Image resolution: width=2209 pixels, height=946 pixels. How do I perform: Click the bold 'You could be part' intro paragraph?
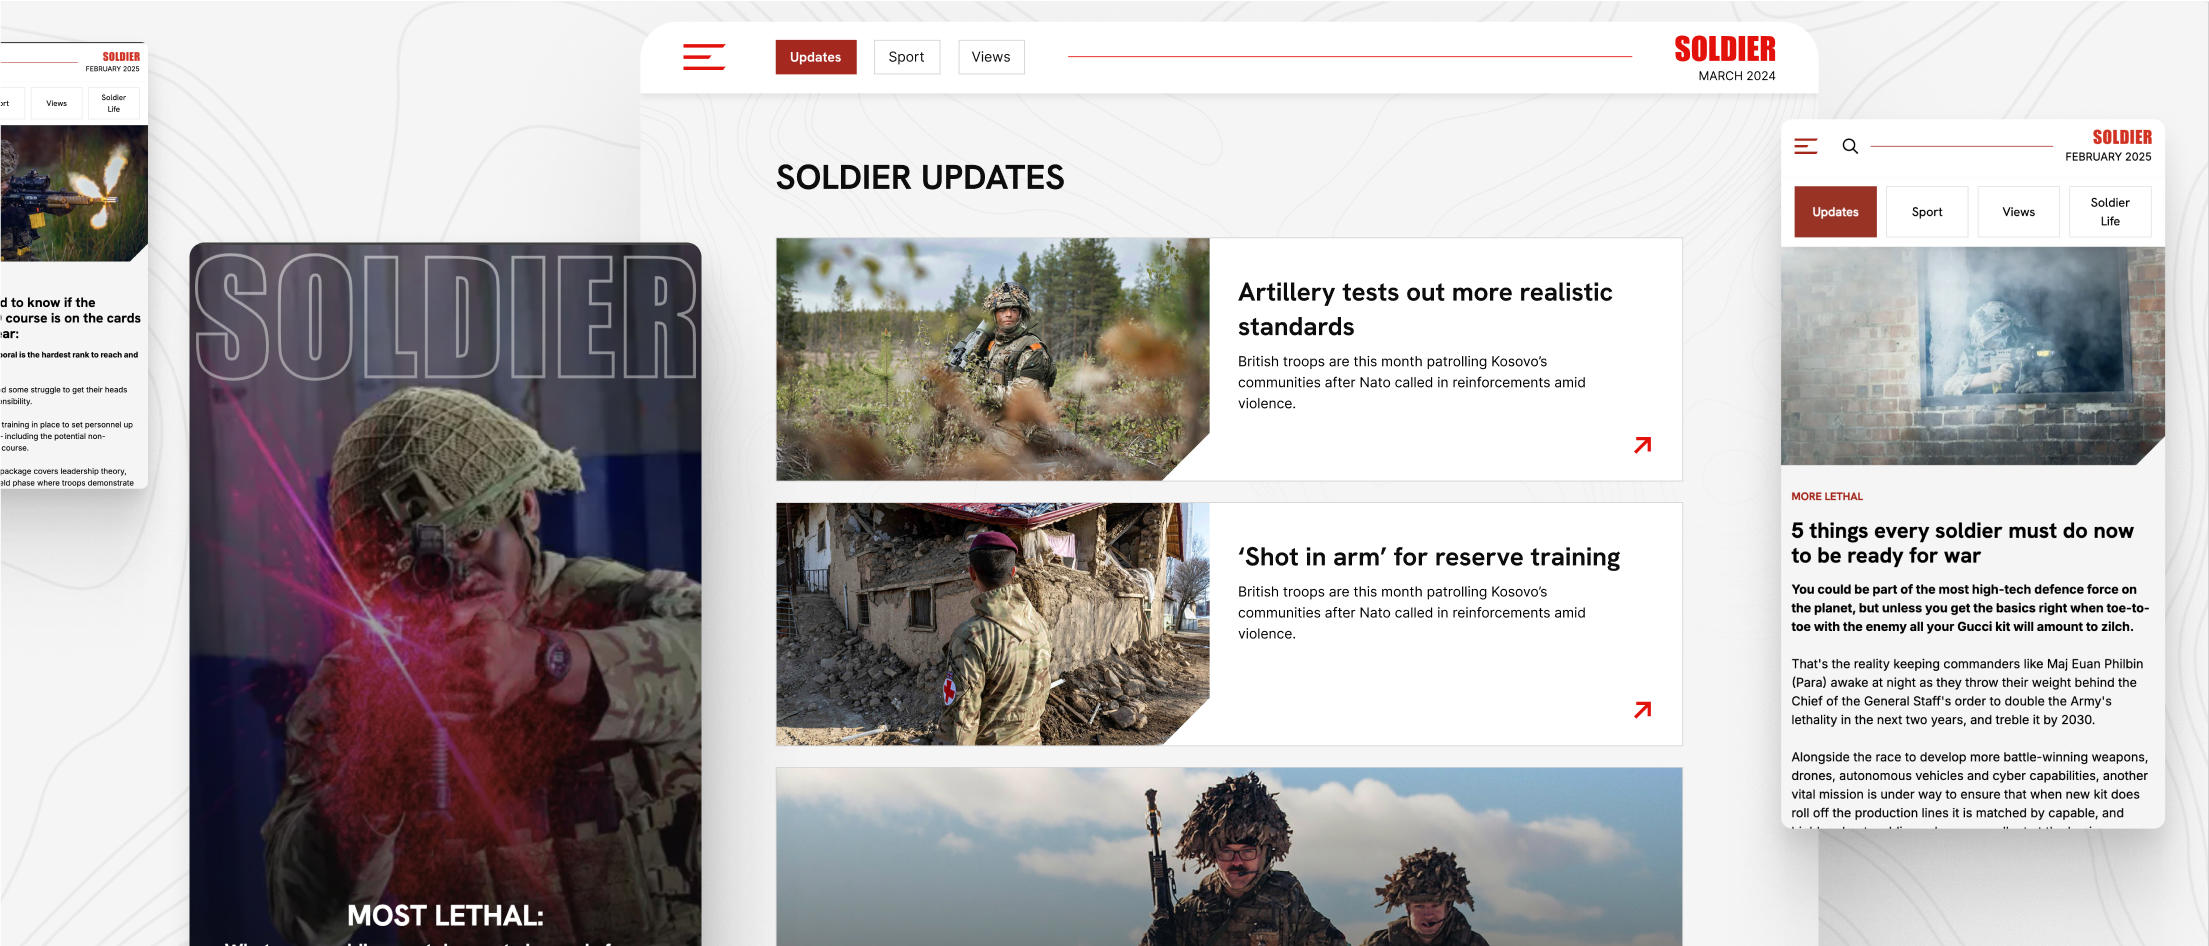click(x=1970, y=608)
